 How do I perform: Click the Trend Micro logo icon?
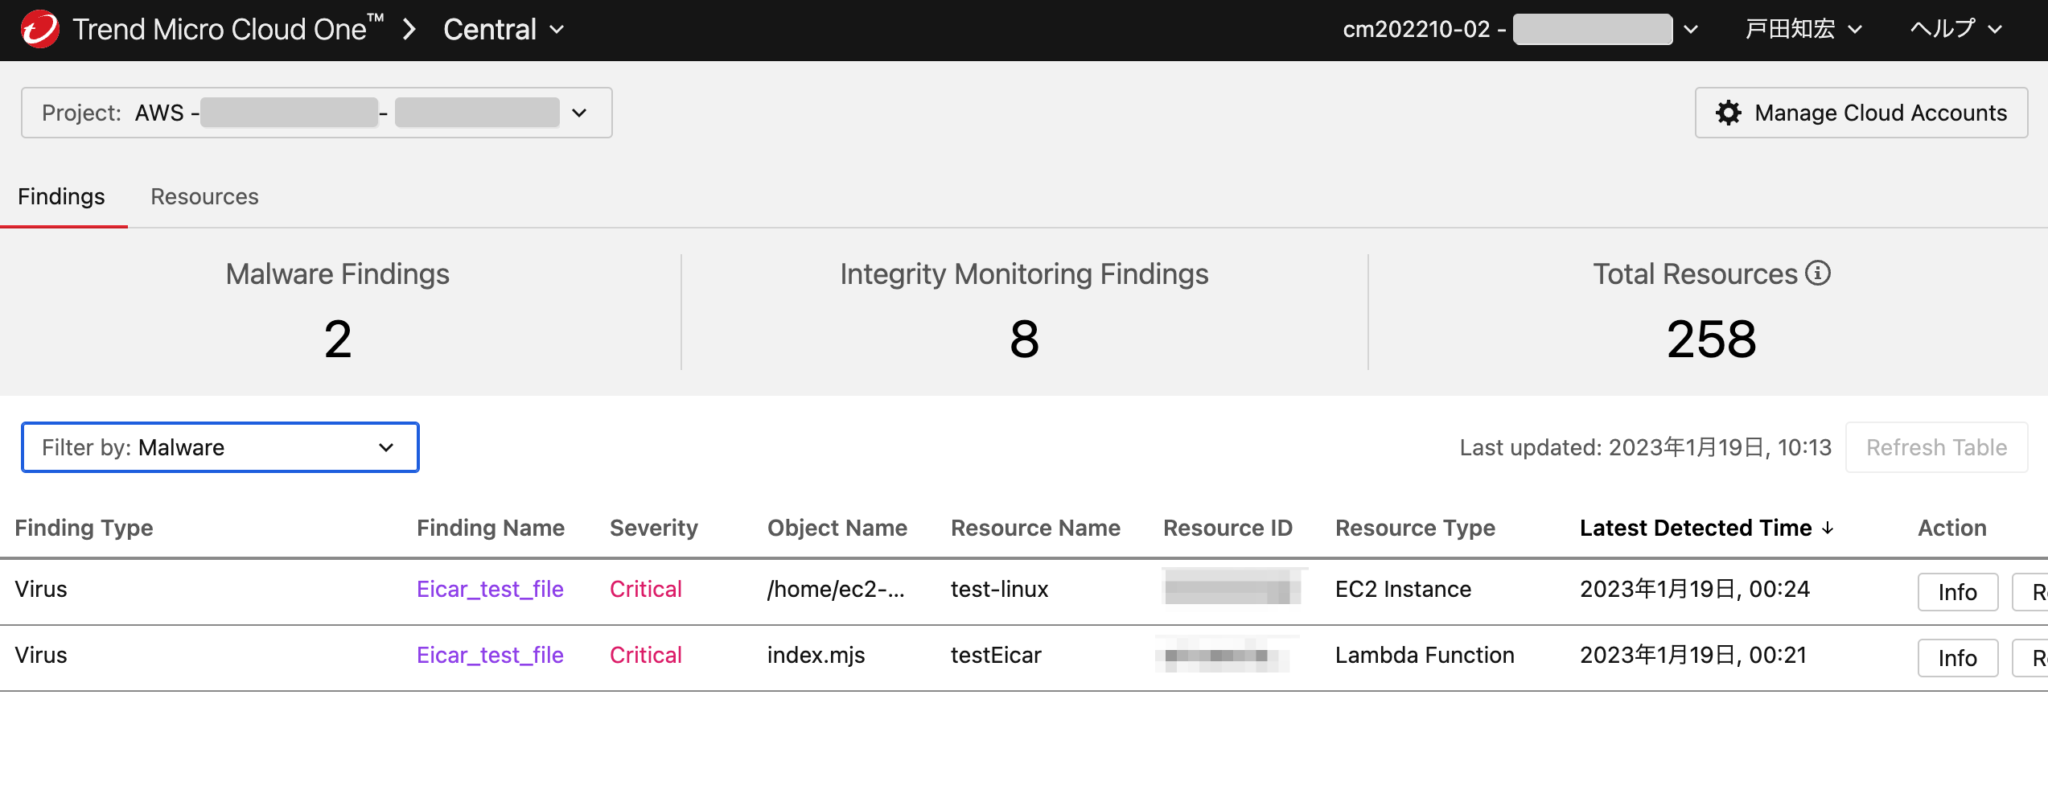[x=39, y=29]
